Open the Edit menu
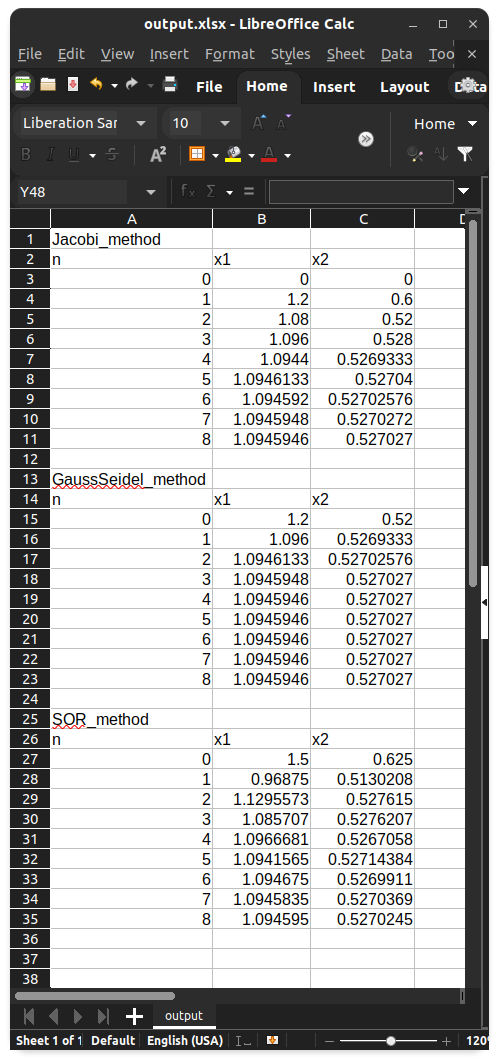499x1061 pixels. point(71,54)
